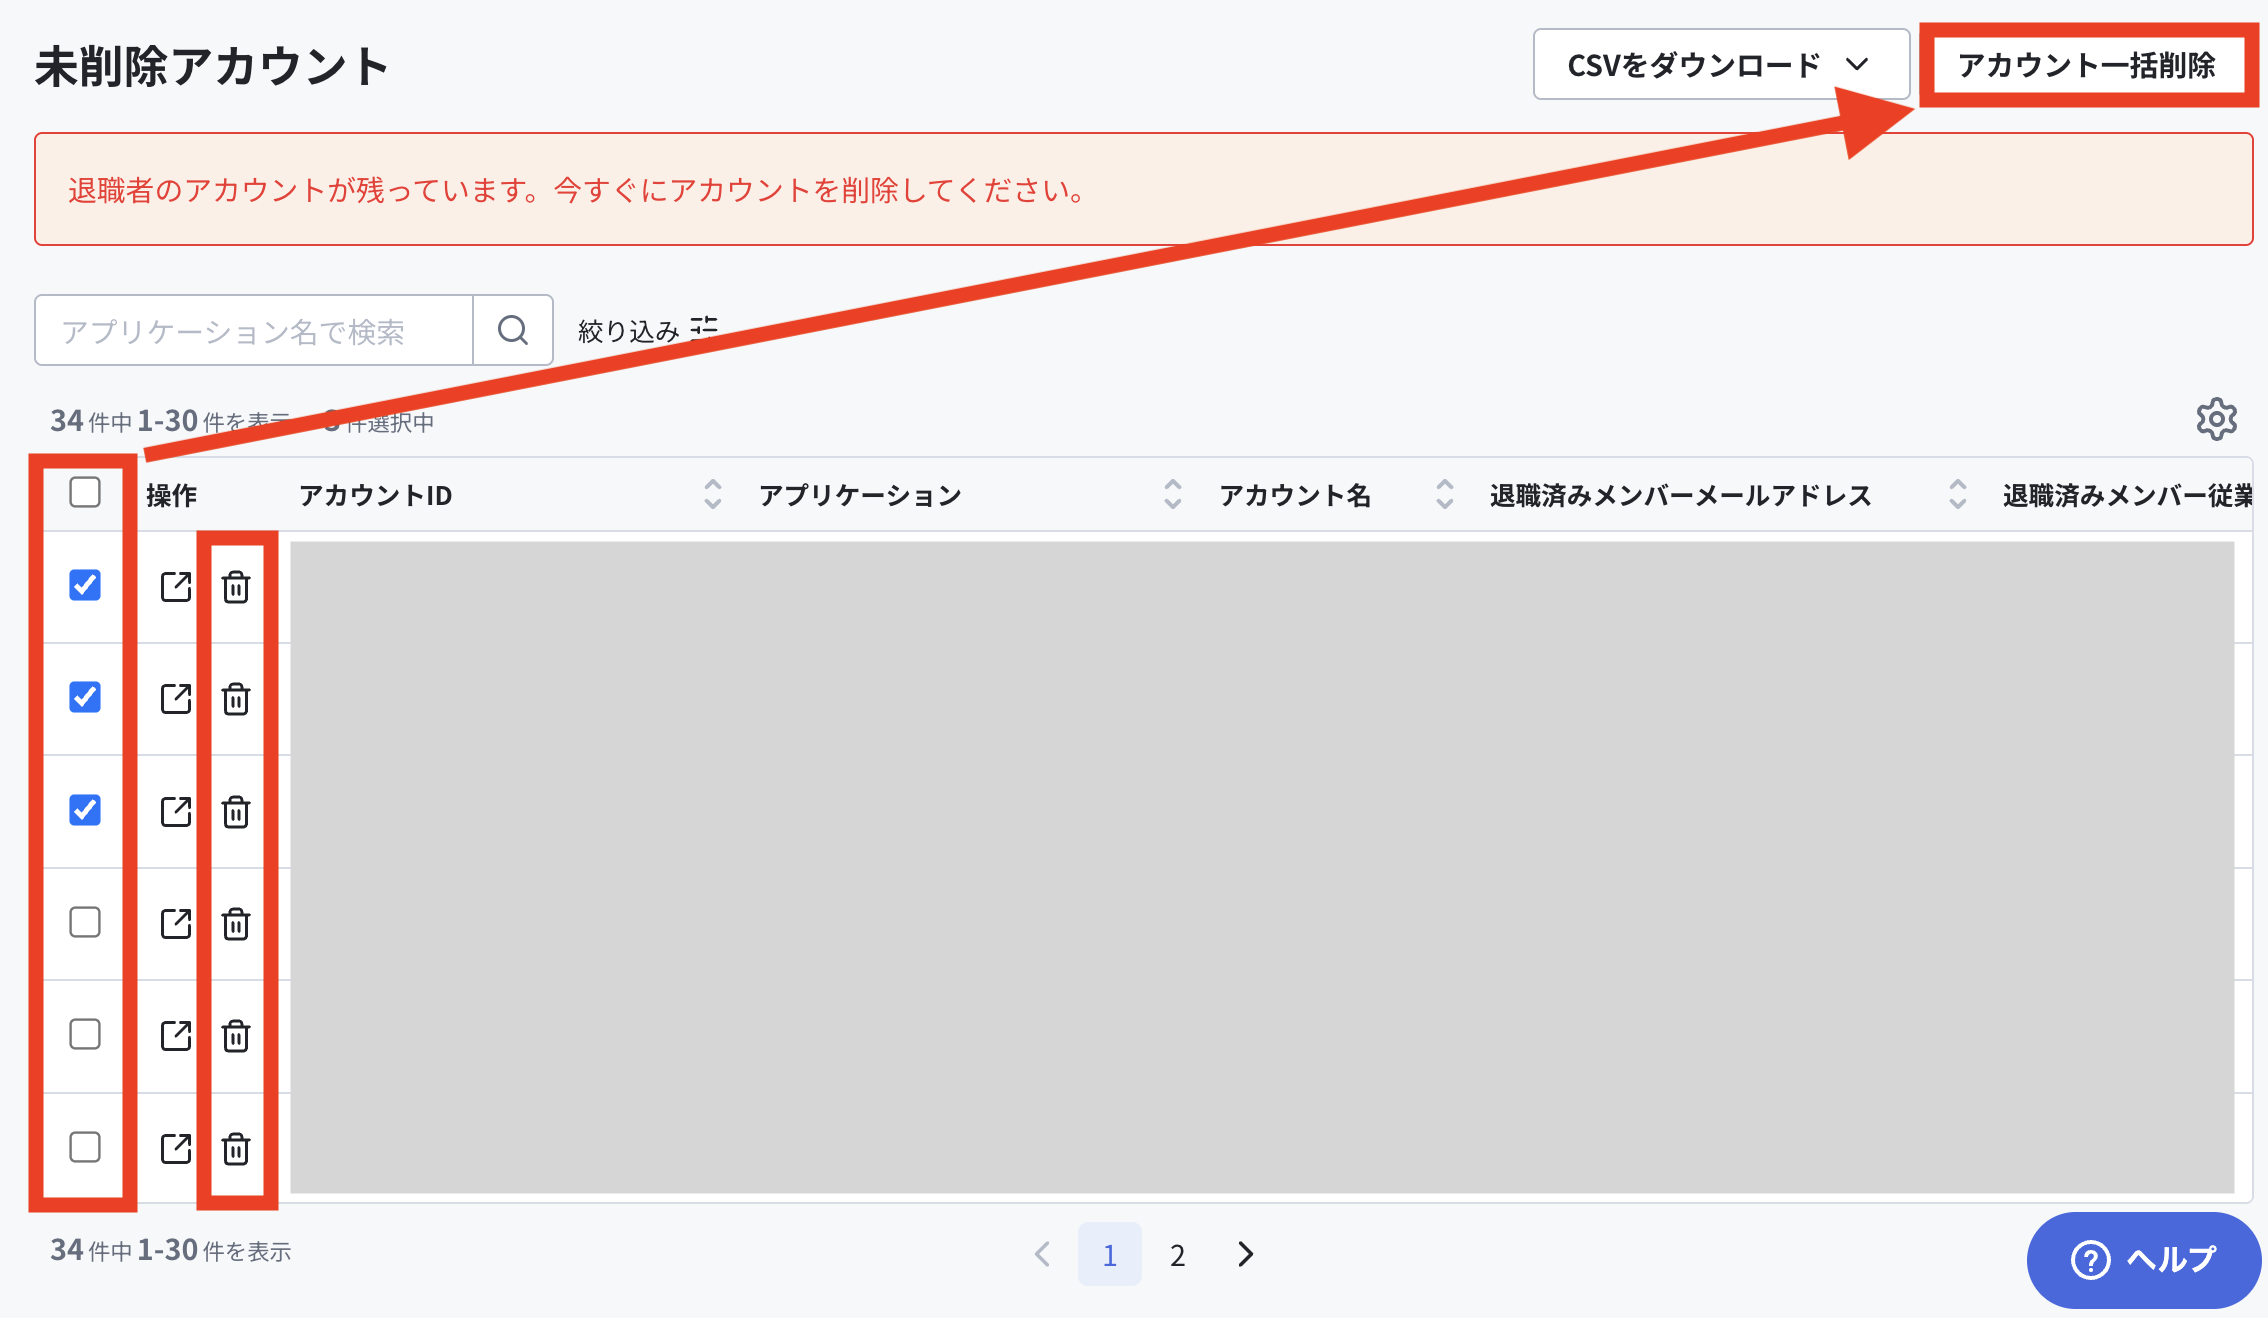Open the sixth row's external link icon
Image resolution: width=2268 pixels, height=1318 pixels.
coord(176,1148)
